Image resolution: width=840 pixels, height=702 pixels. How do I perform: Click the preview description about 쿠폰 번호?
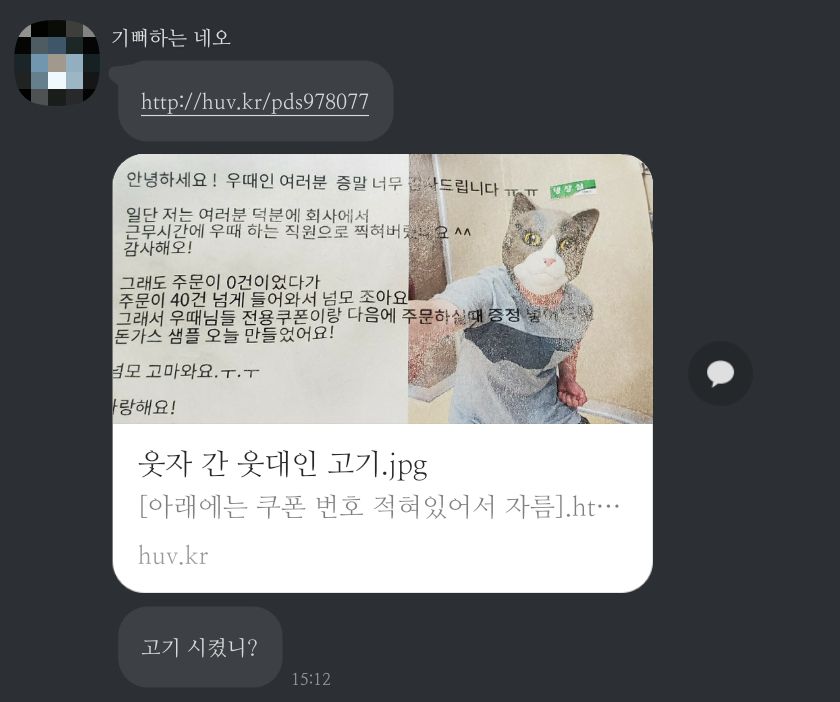379,506
